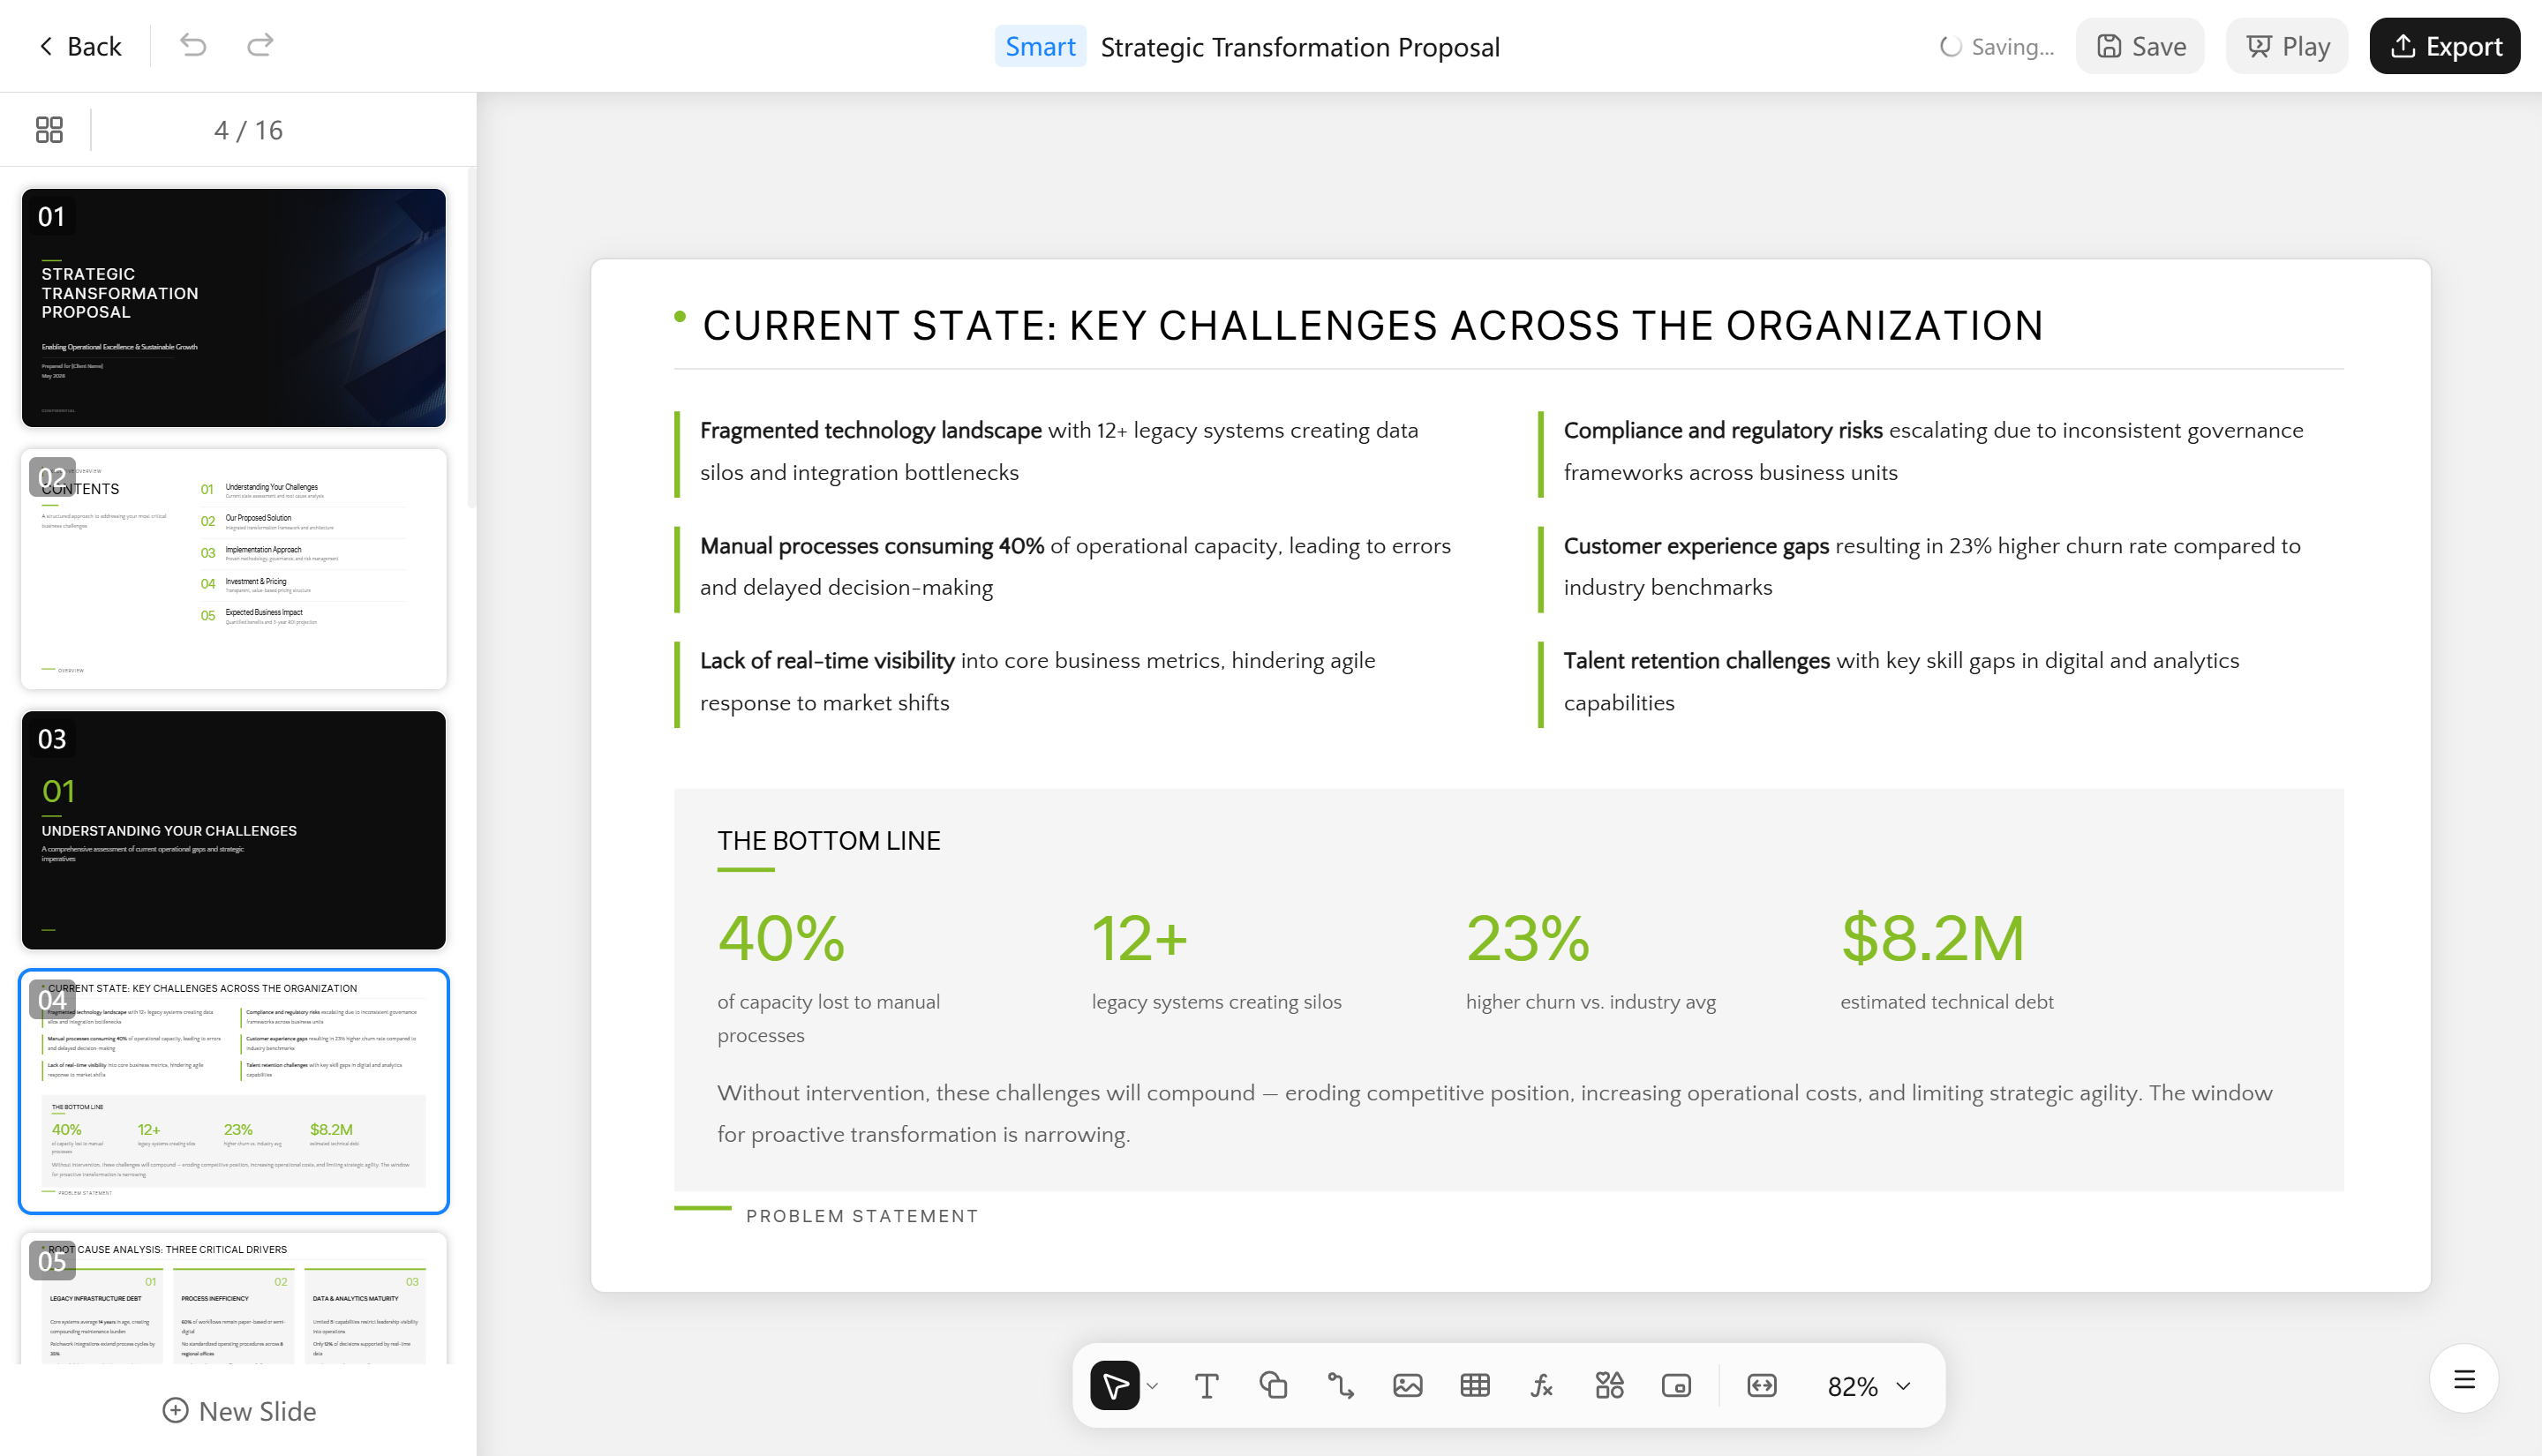Select the Text tool in bottom toolbar
Screen dimensions: 2542x1456
1206,1386
